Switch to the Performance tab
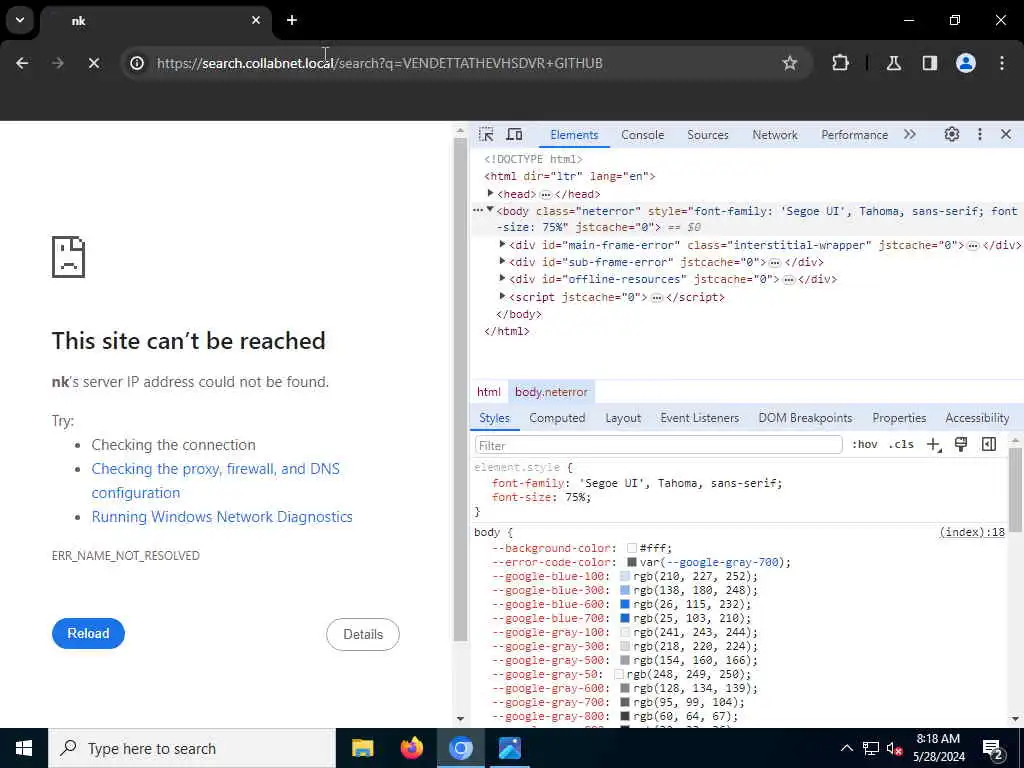Image resolution: width=1024 pixels, height=768 pixels. click(x=855, y=135)
